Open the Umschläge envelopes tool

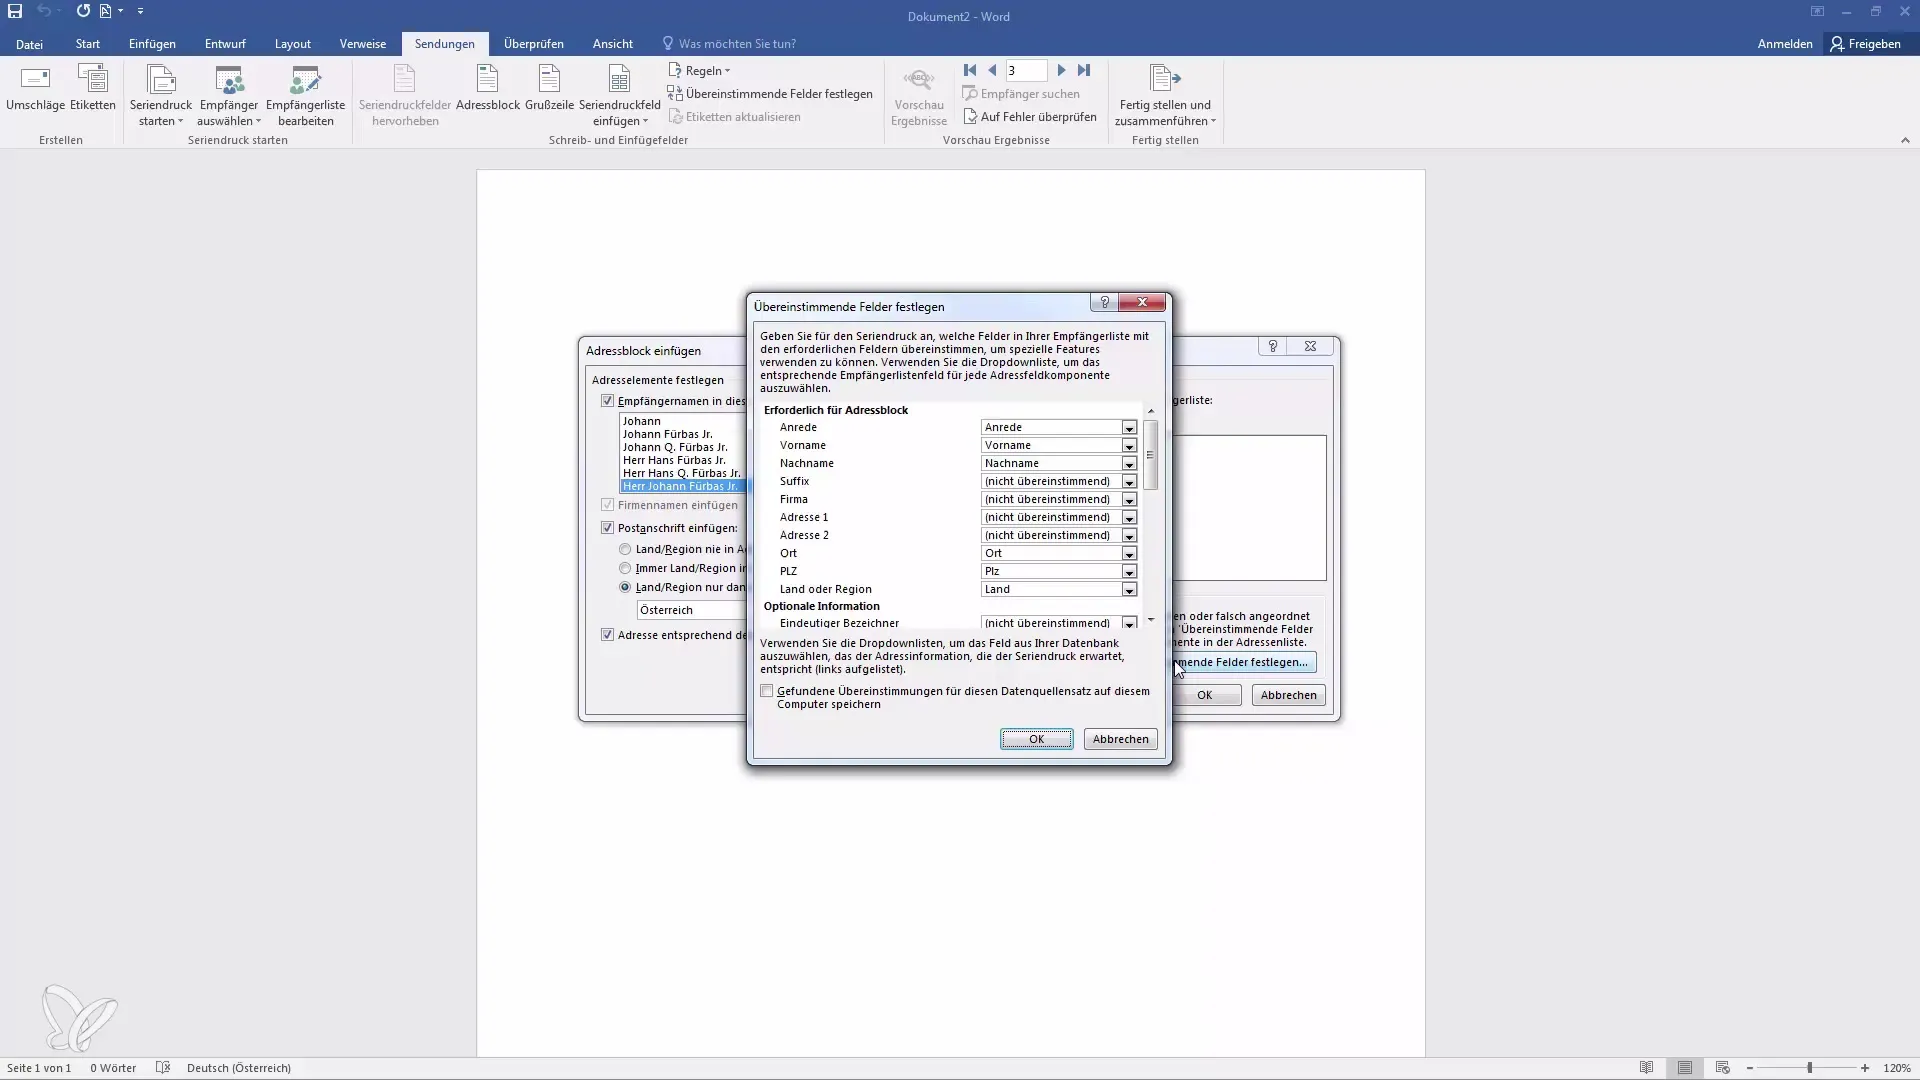tap(35, 88)
